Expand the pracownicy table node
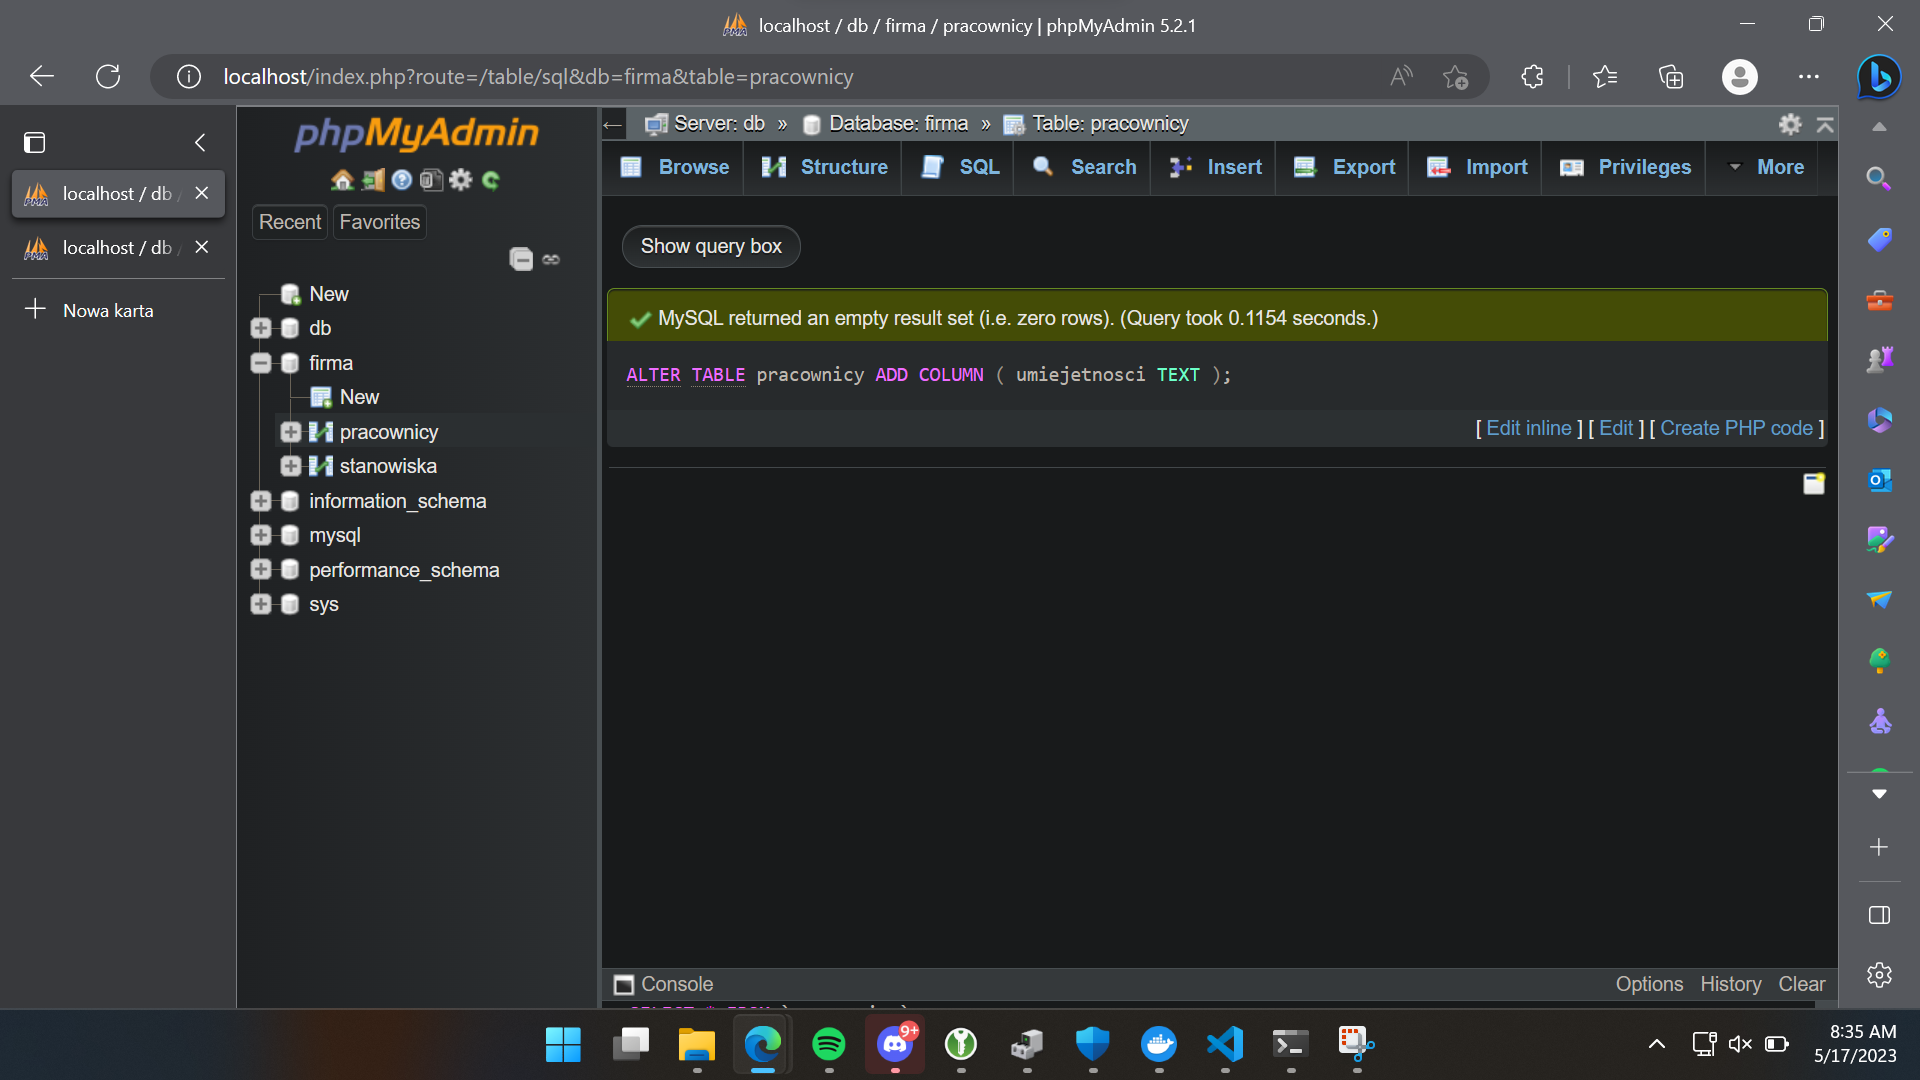This screenshot has height=1080, width=1920. [291, 432]
